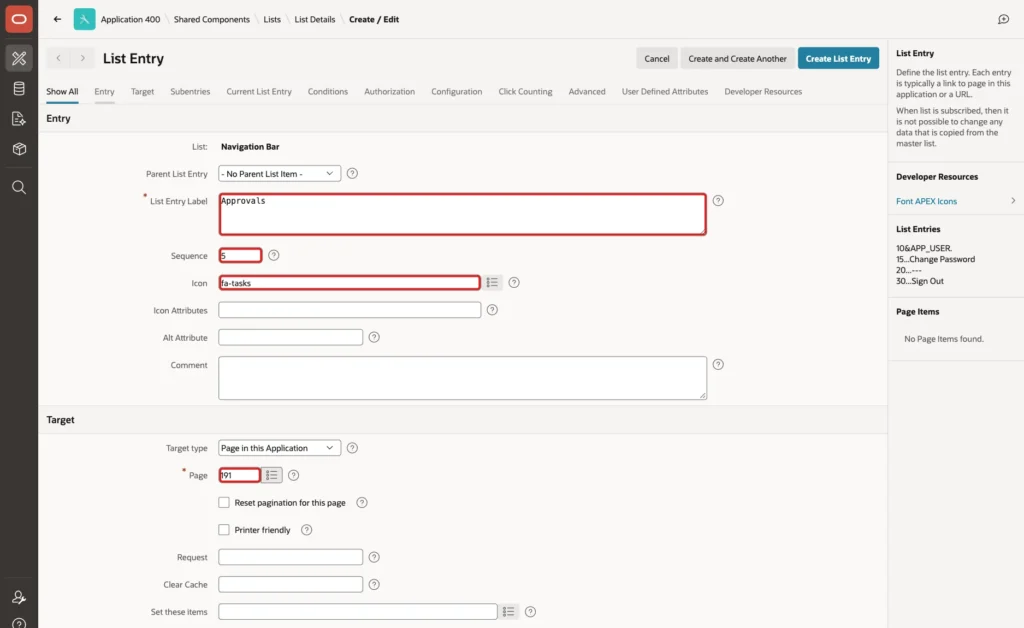Show help for Target type
1024x628 pixels.
pyautogui.click(x=352, y=448)
